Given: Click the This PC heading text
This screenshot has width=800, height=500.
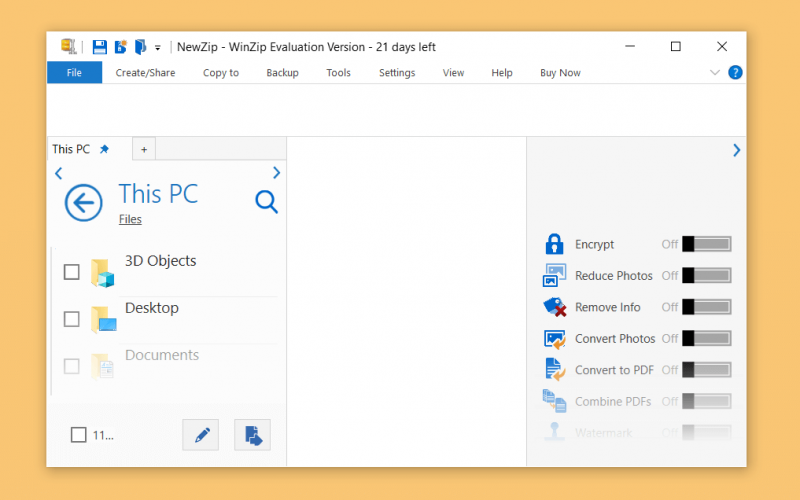Looking at the screenshot, I should pyautogui.click(x=158, y=194).
